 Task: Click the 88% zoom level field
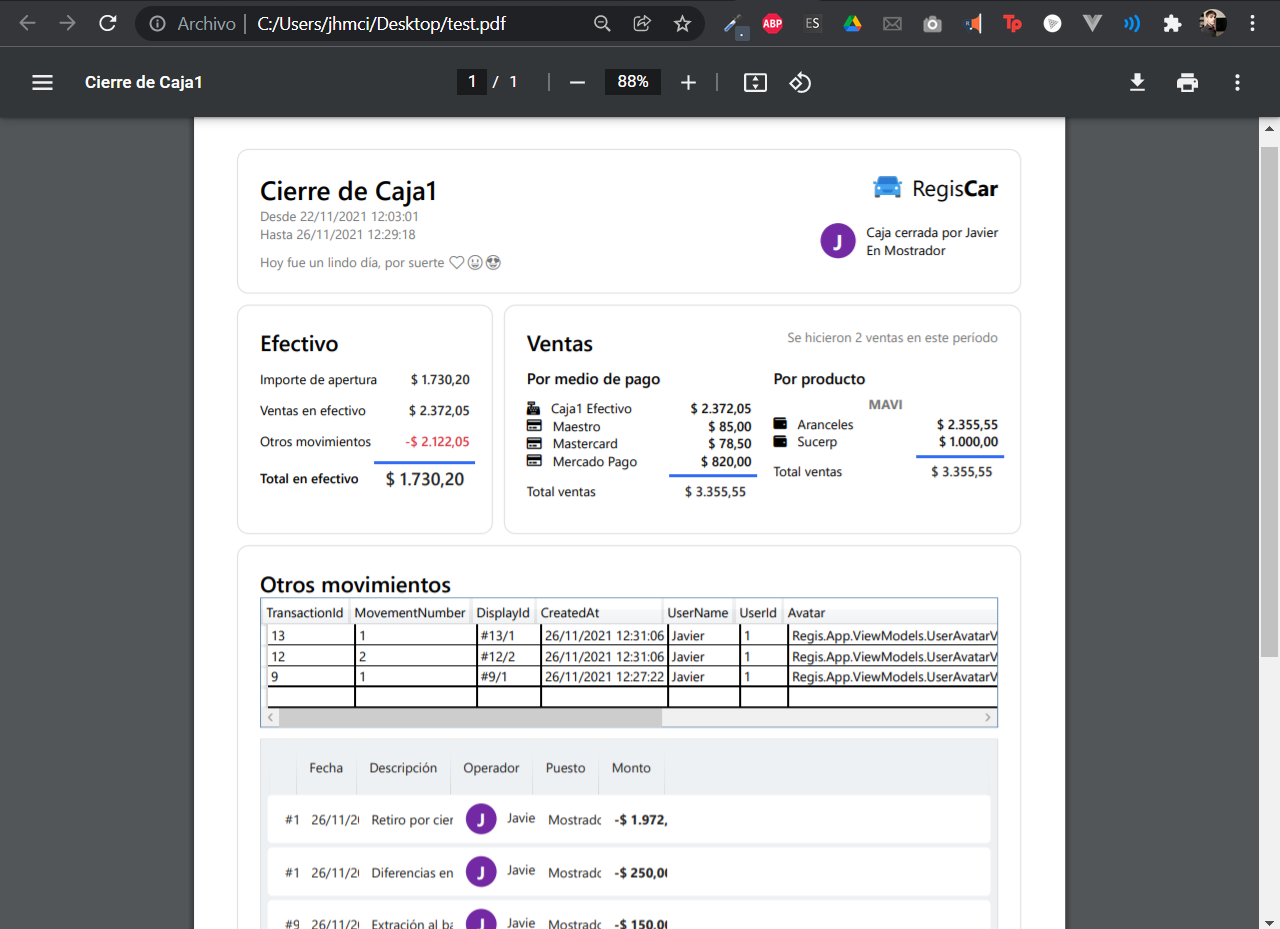[x=632, y=82]
